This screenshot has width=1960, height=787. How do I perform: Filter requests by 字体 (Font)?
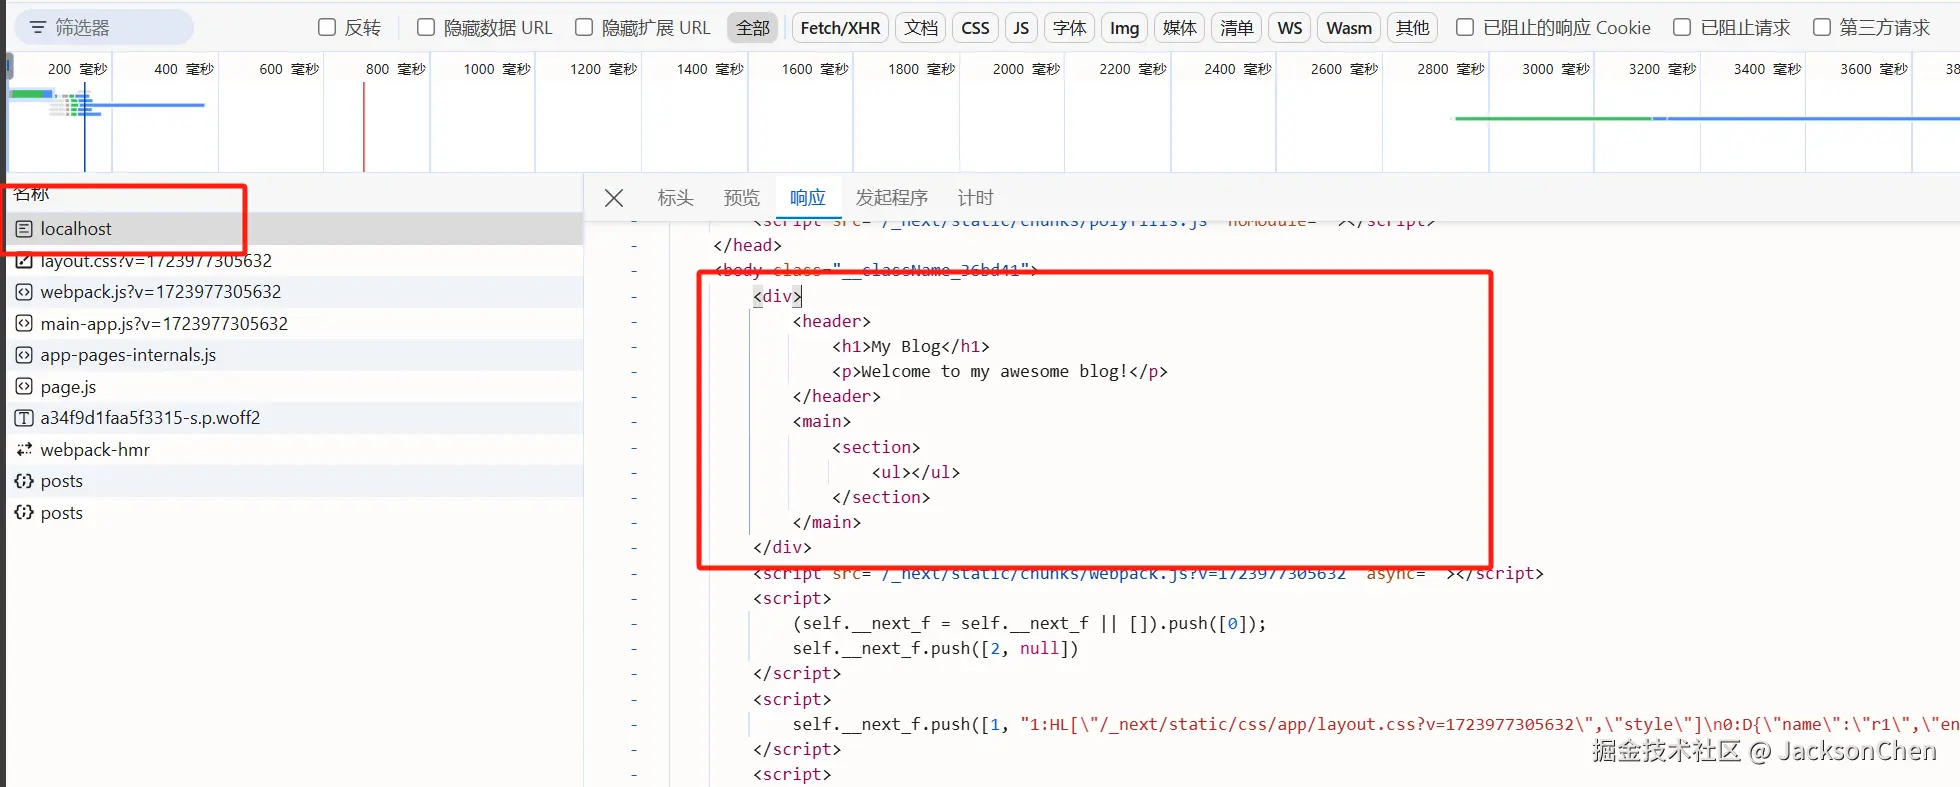tap(1070, 28)
